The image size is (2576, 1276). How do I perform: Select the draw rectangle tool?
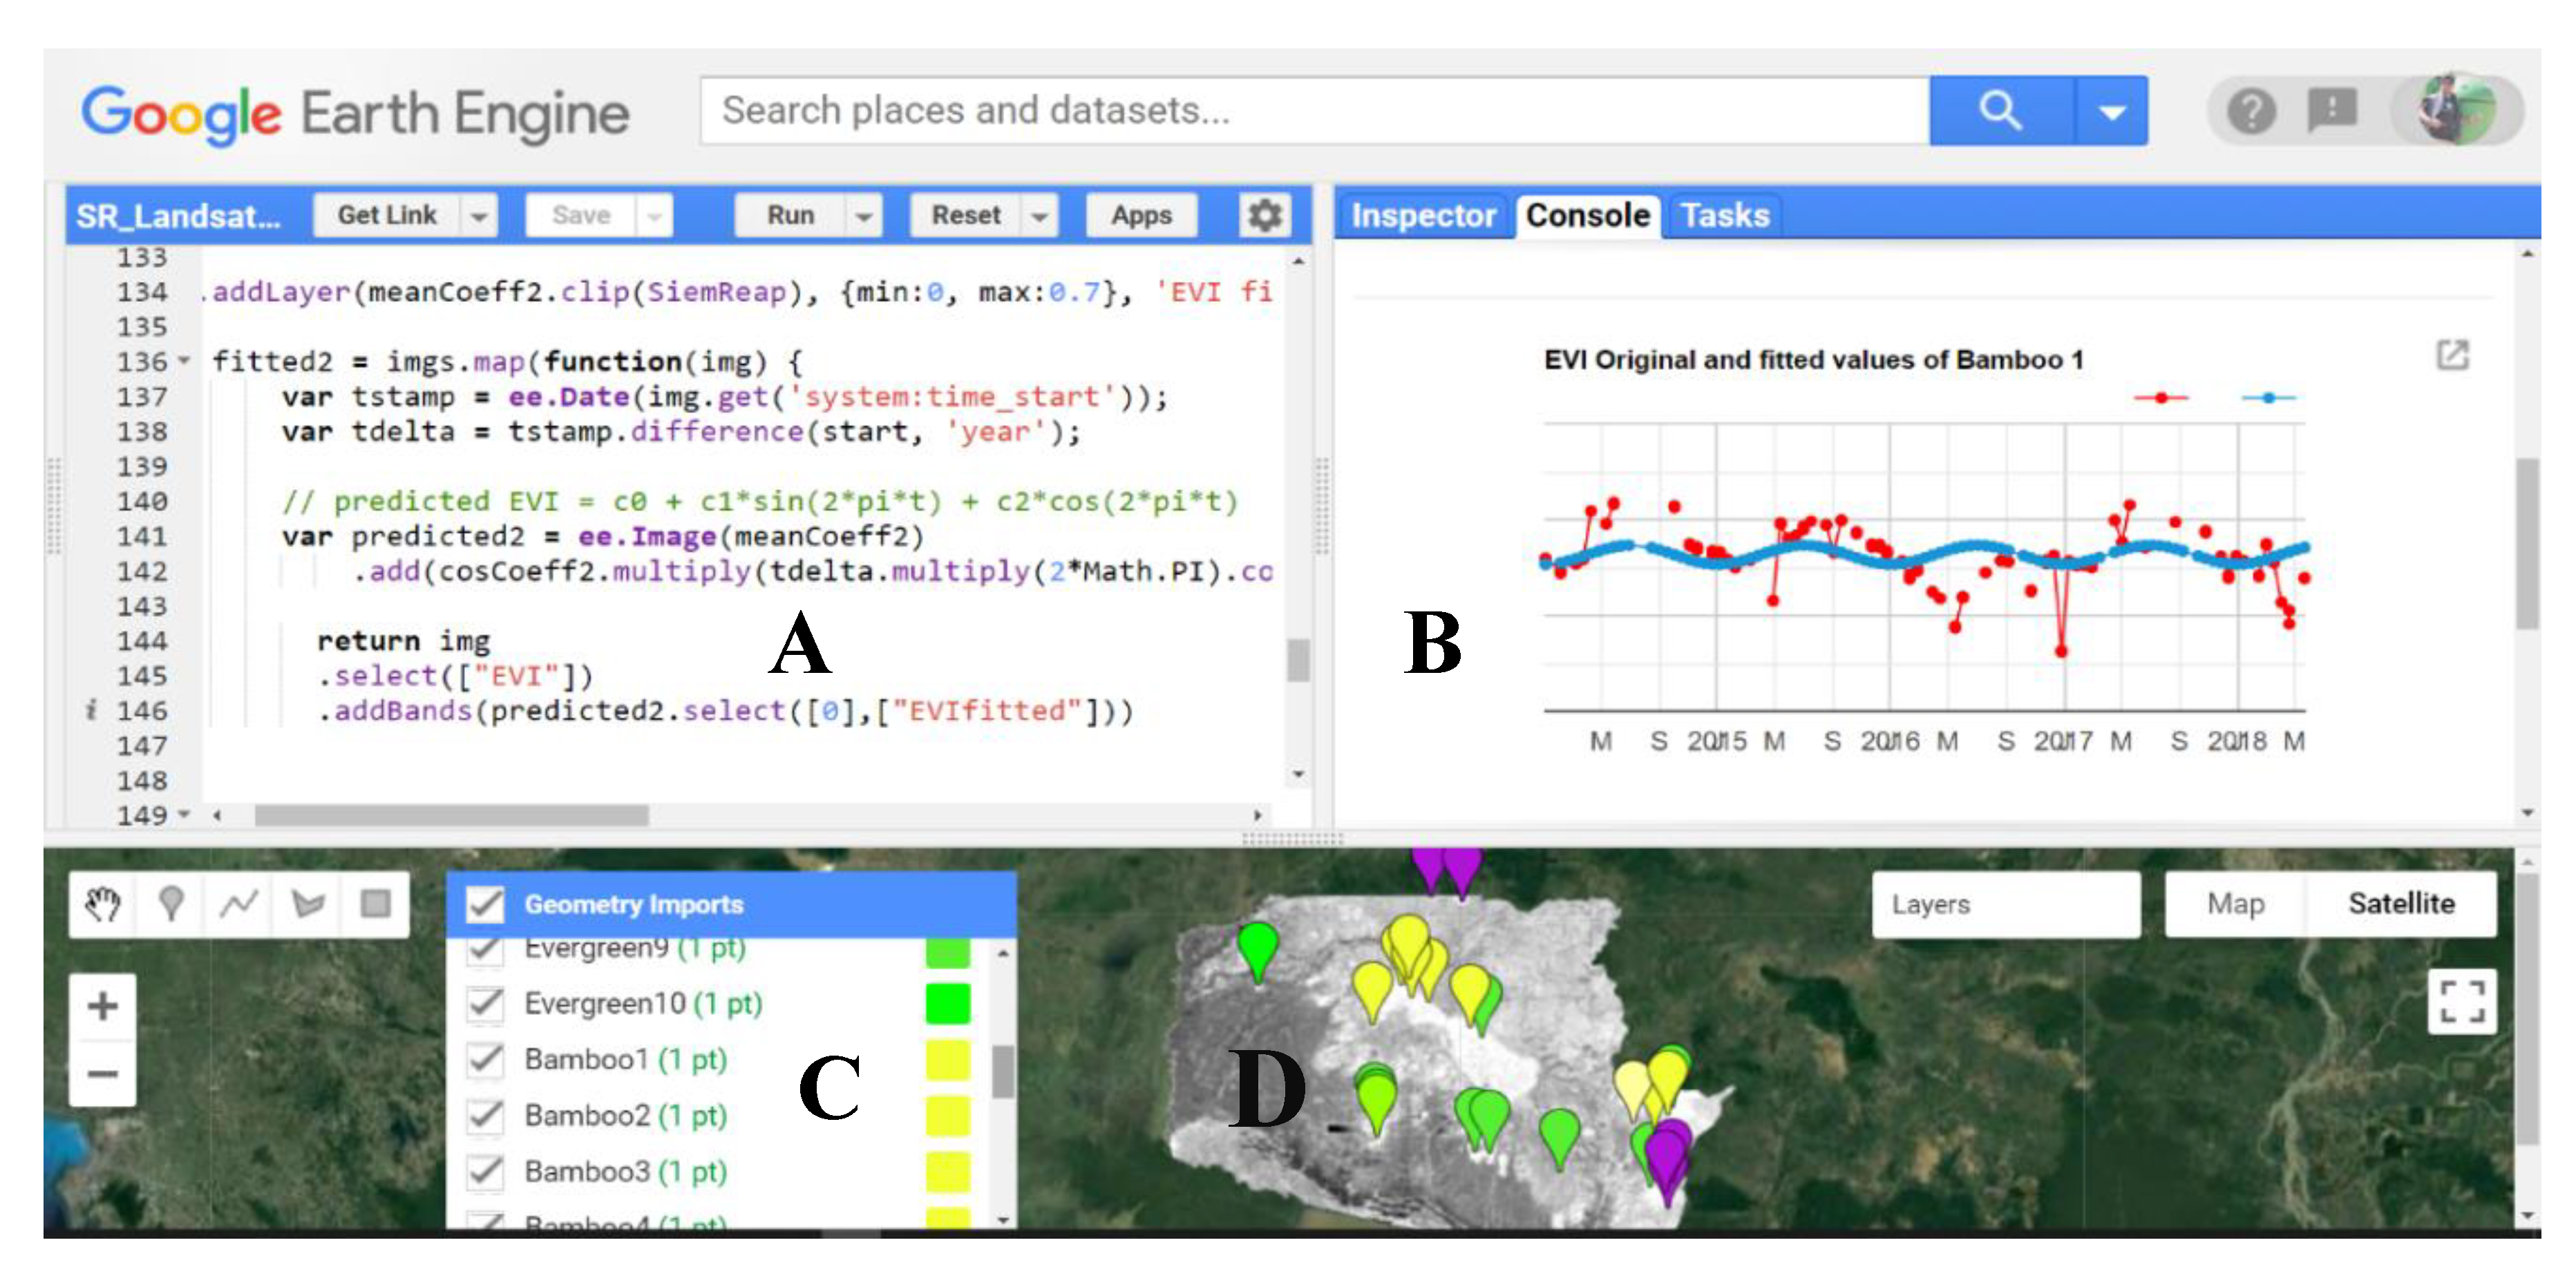point(375,903)
